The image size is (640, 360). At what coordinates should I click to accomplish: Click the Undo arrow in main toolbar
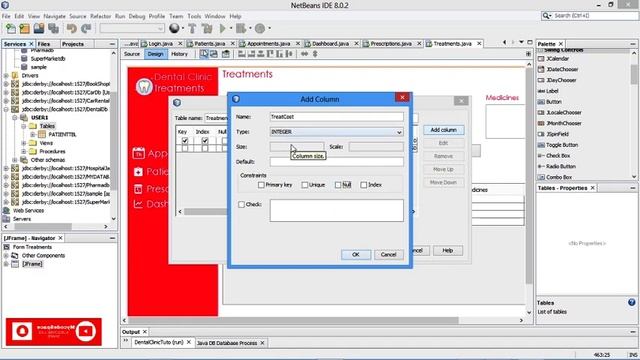point(71,29)
